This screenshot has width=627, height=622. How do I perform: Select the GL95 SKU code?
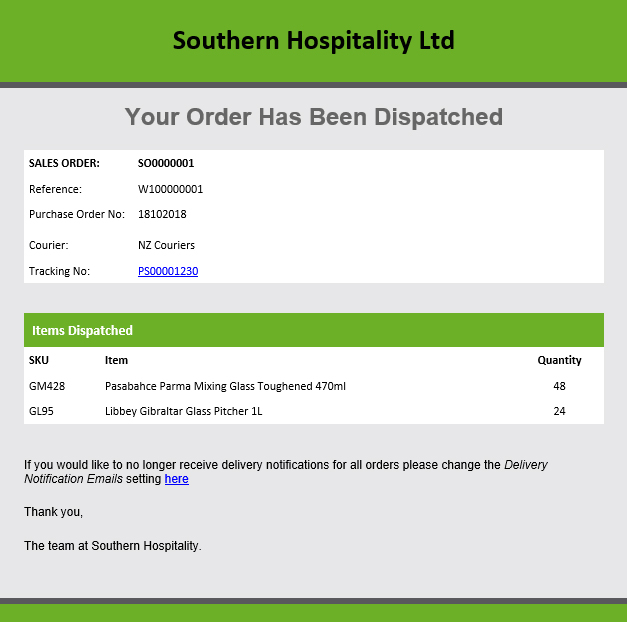(41, 411)
